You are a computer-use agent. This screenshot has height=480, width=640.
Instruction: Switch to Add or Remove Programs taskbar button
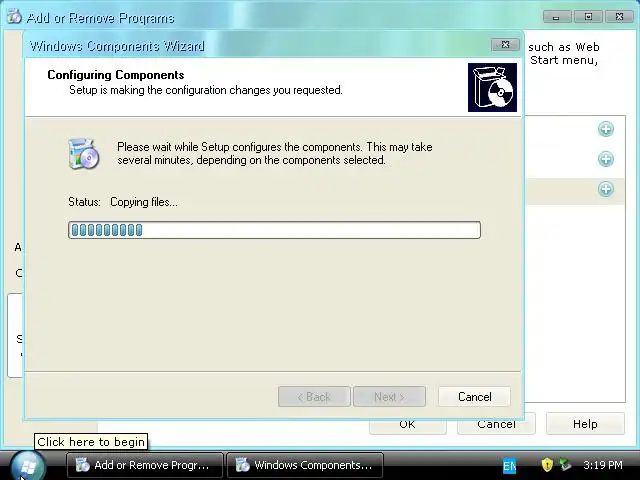click(x=145, y=465)
